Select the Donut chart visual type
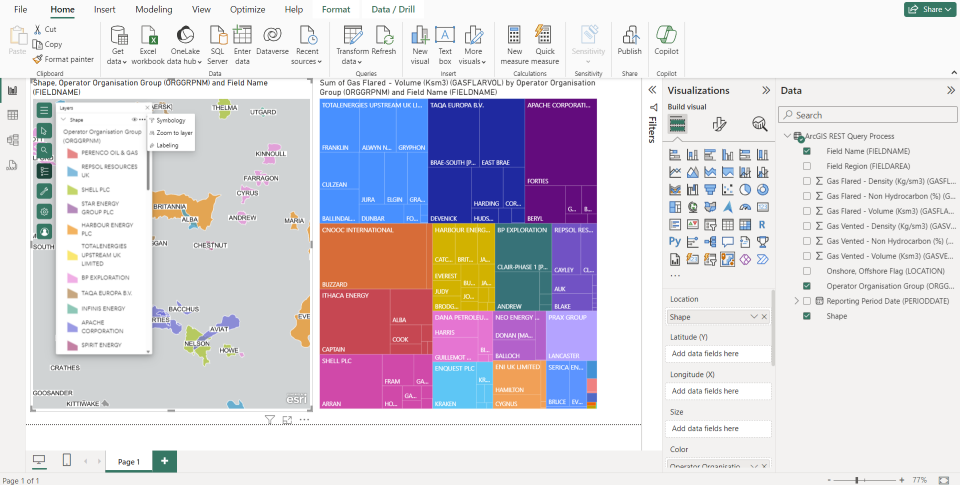Screen dimensions: 960x485 [762, 189]
